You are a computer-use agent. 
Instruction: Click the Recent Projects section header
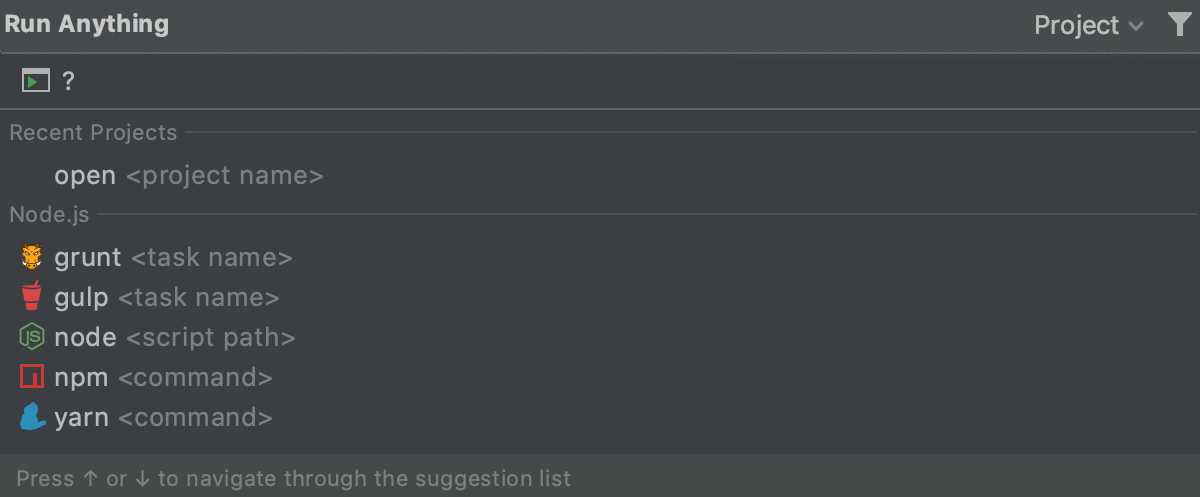[x=93, y=132]
